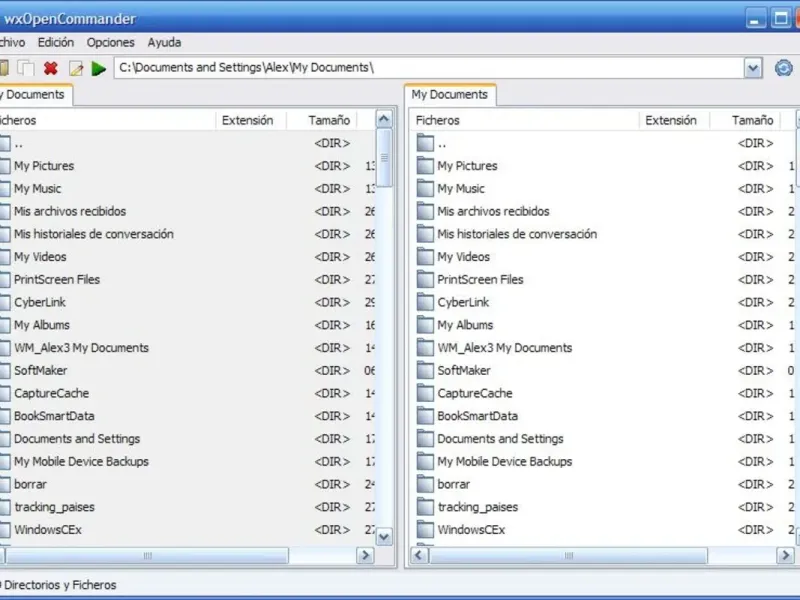Click PrintScreen Files folder icon in right panel
This screenshot has width=800, height=600.
click(x=425, y=279)
